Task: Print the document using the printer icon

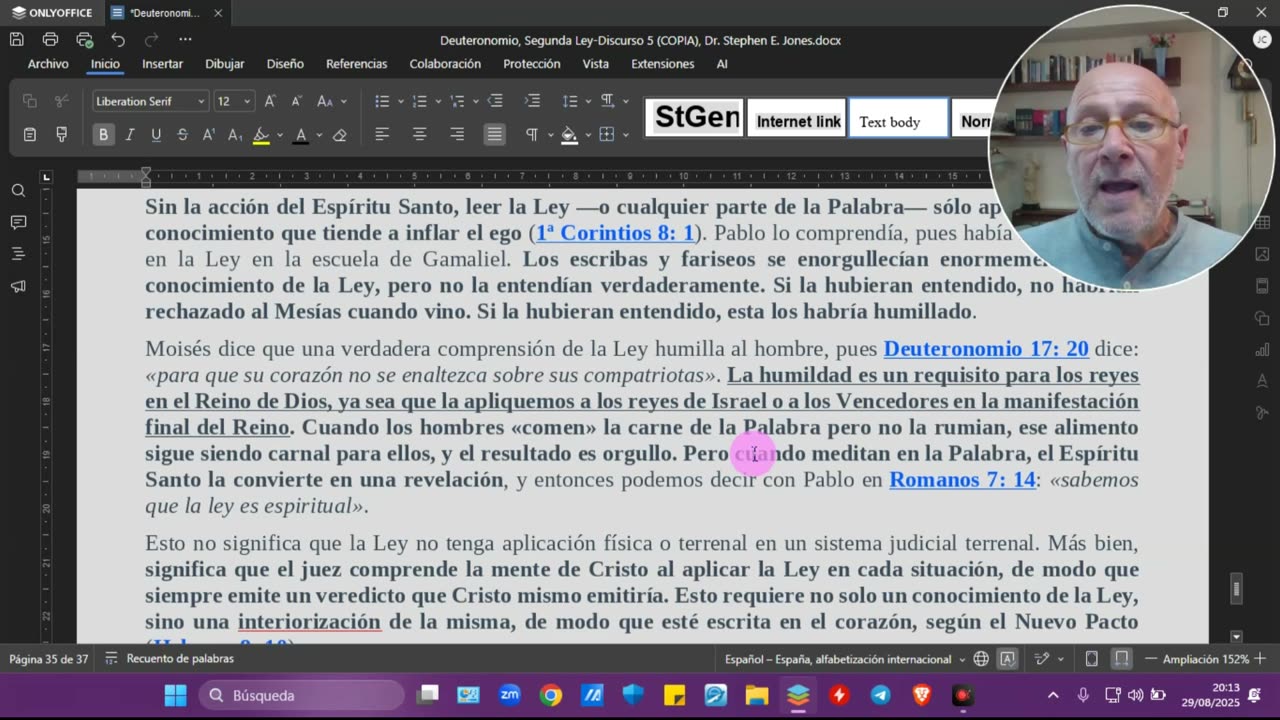Action: pos(50,40)
